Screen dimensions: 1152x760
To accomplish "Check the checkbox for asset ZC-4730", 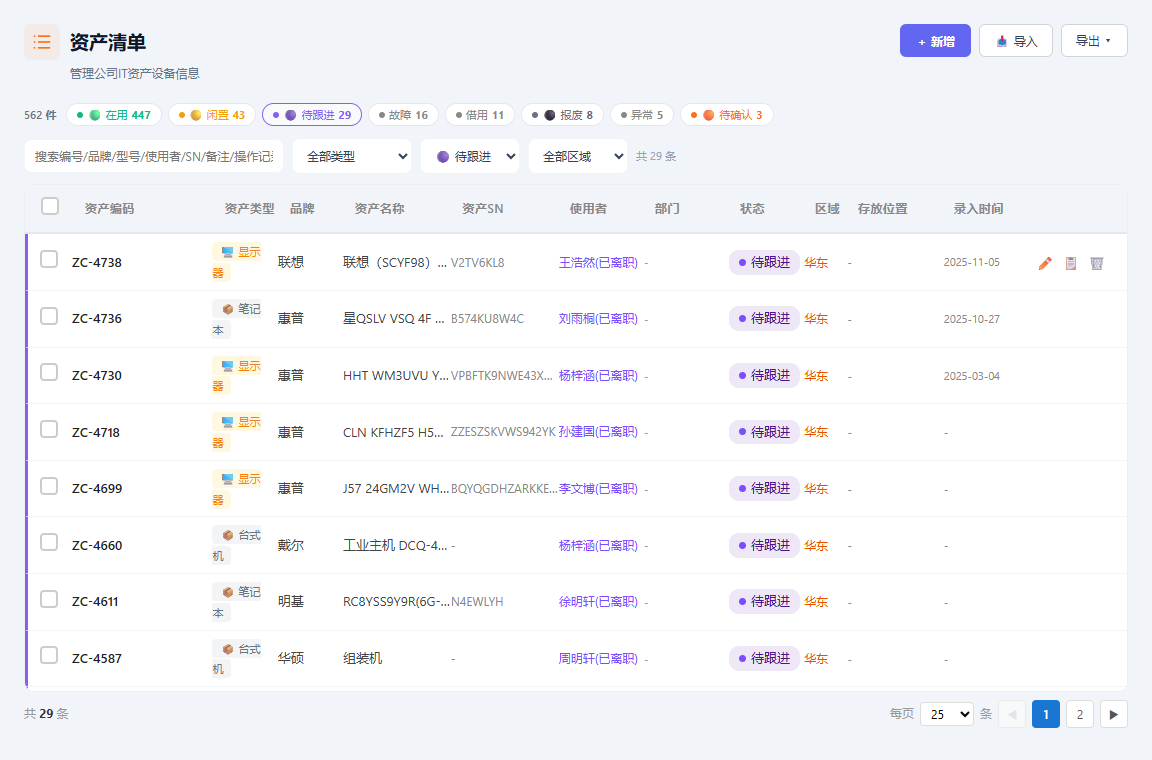I will (x=49, y=373).
